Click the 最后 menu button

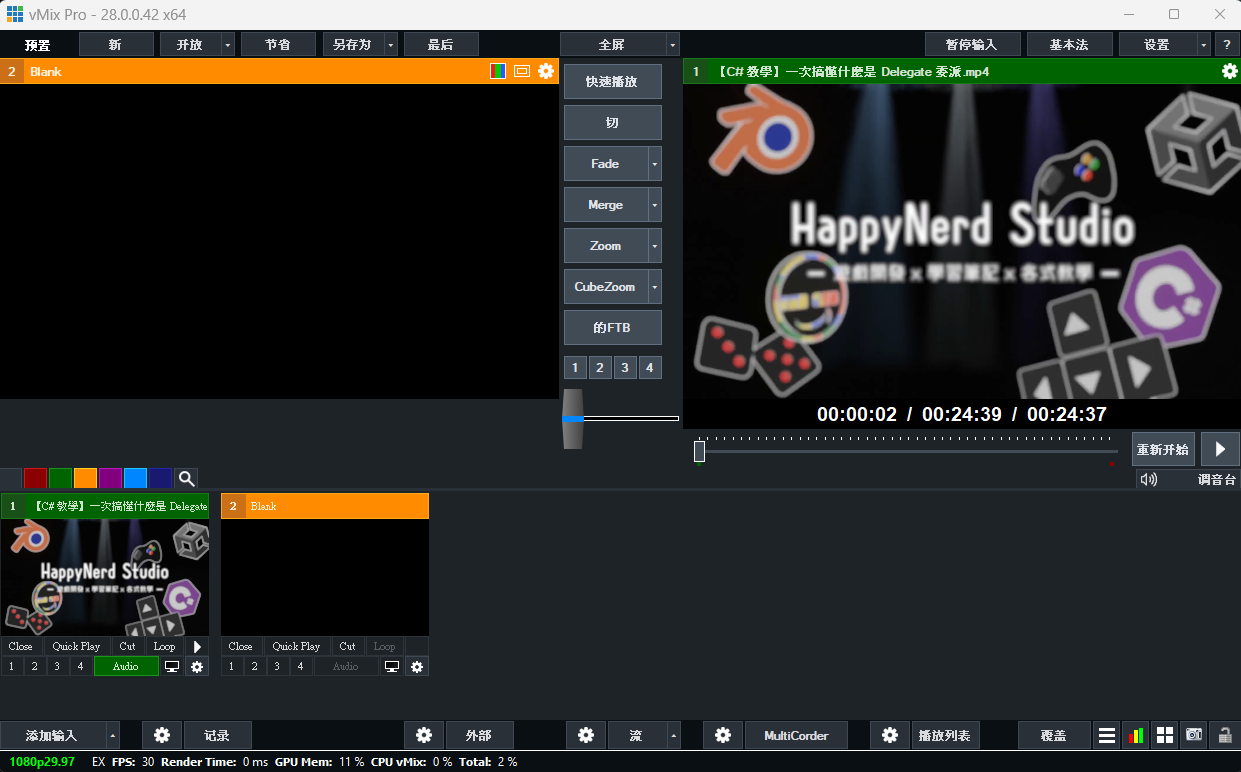click(x=441, y=44)
